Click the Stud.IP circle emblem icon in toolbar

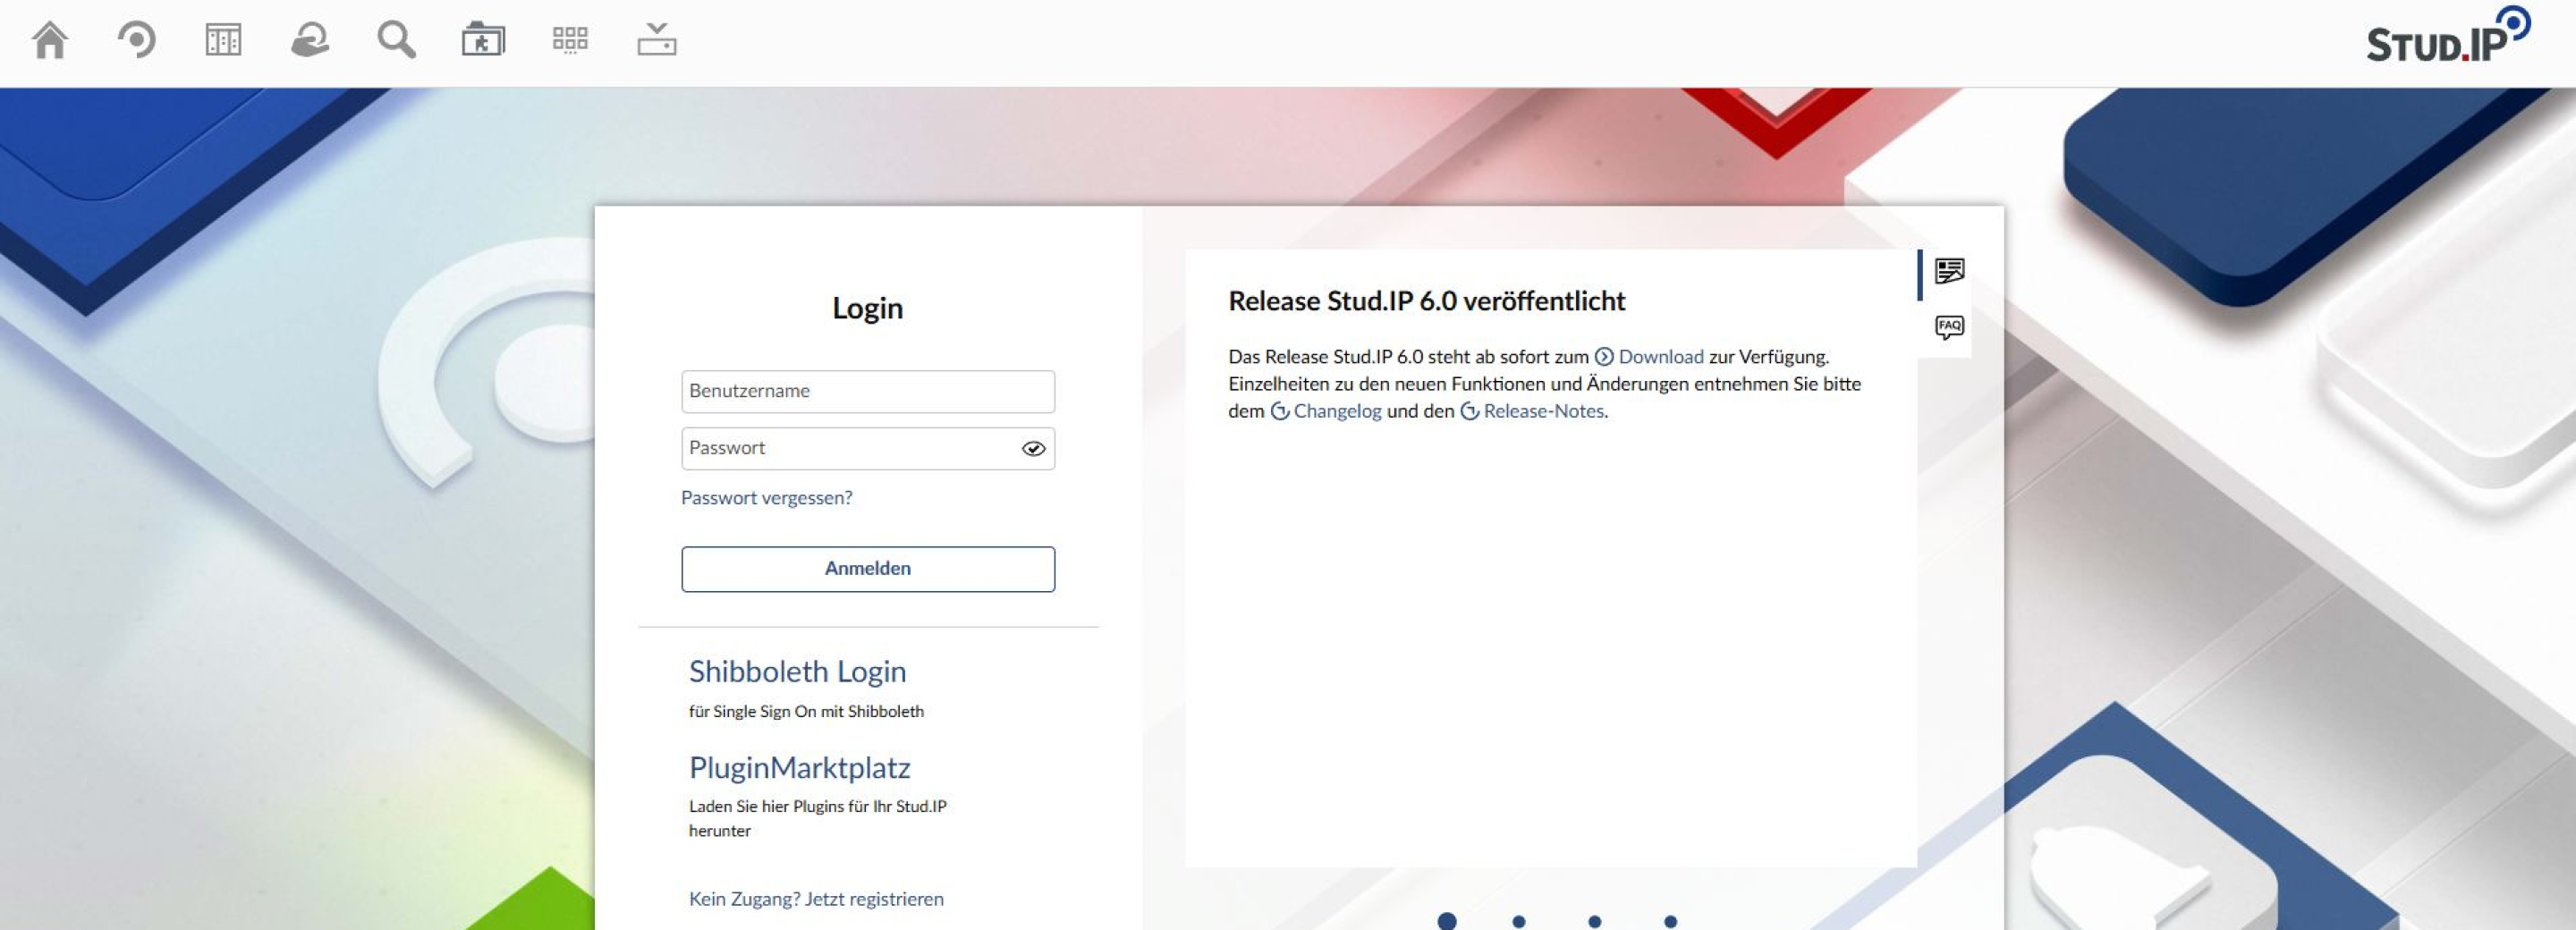point(137,40)
